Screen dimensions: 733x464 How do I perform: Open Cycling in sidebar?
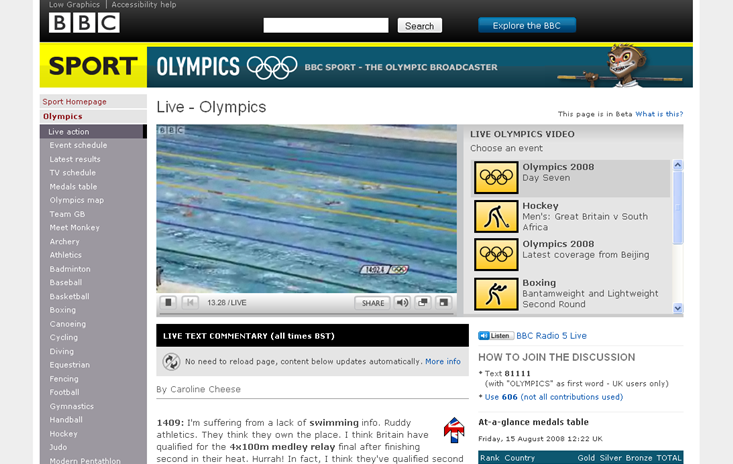click(64, 337)
